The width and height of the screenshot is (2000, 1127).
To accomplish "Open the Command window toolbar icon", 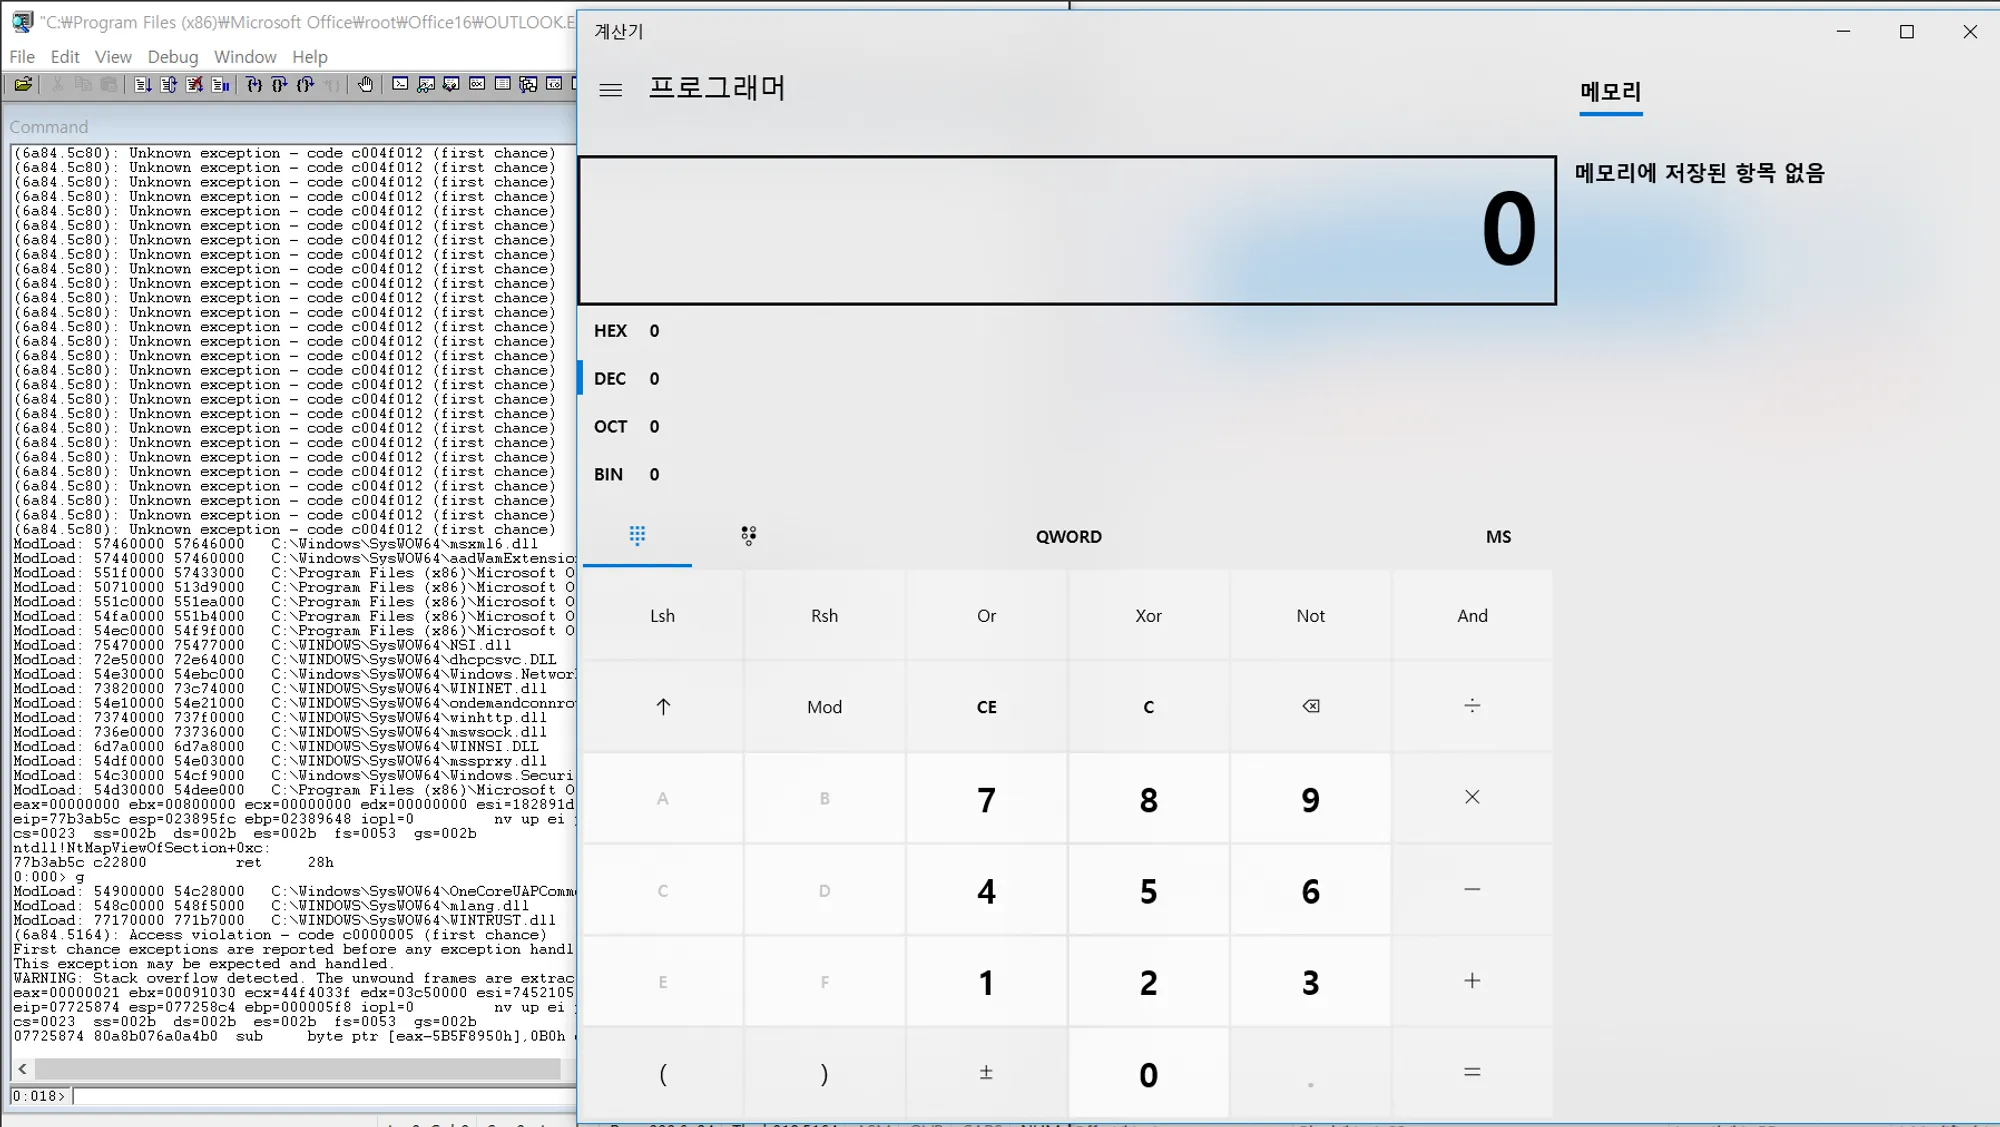I will click(400, 85).
